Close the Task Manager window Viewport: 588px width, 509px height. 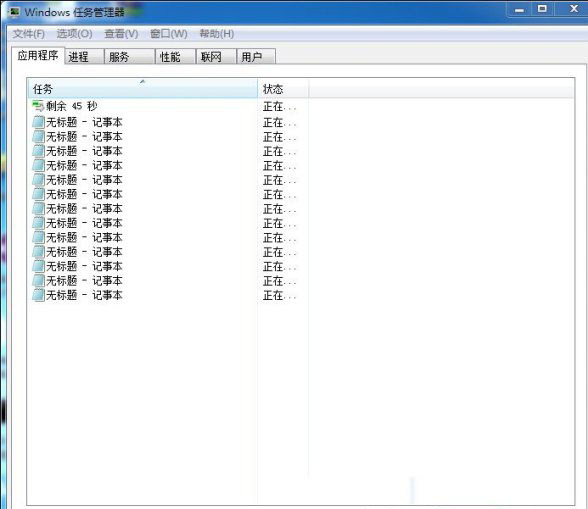tap(572, 9)
